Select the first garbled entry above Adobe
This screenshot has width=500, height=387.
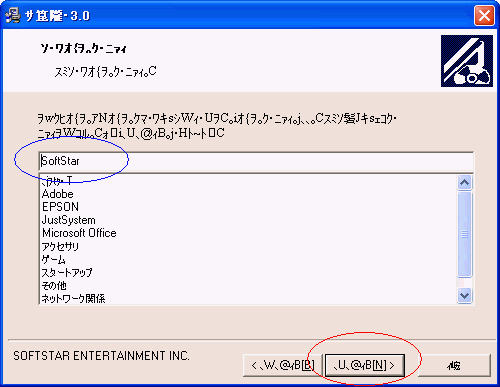(x=56, y=181)
